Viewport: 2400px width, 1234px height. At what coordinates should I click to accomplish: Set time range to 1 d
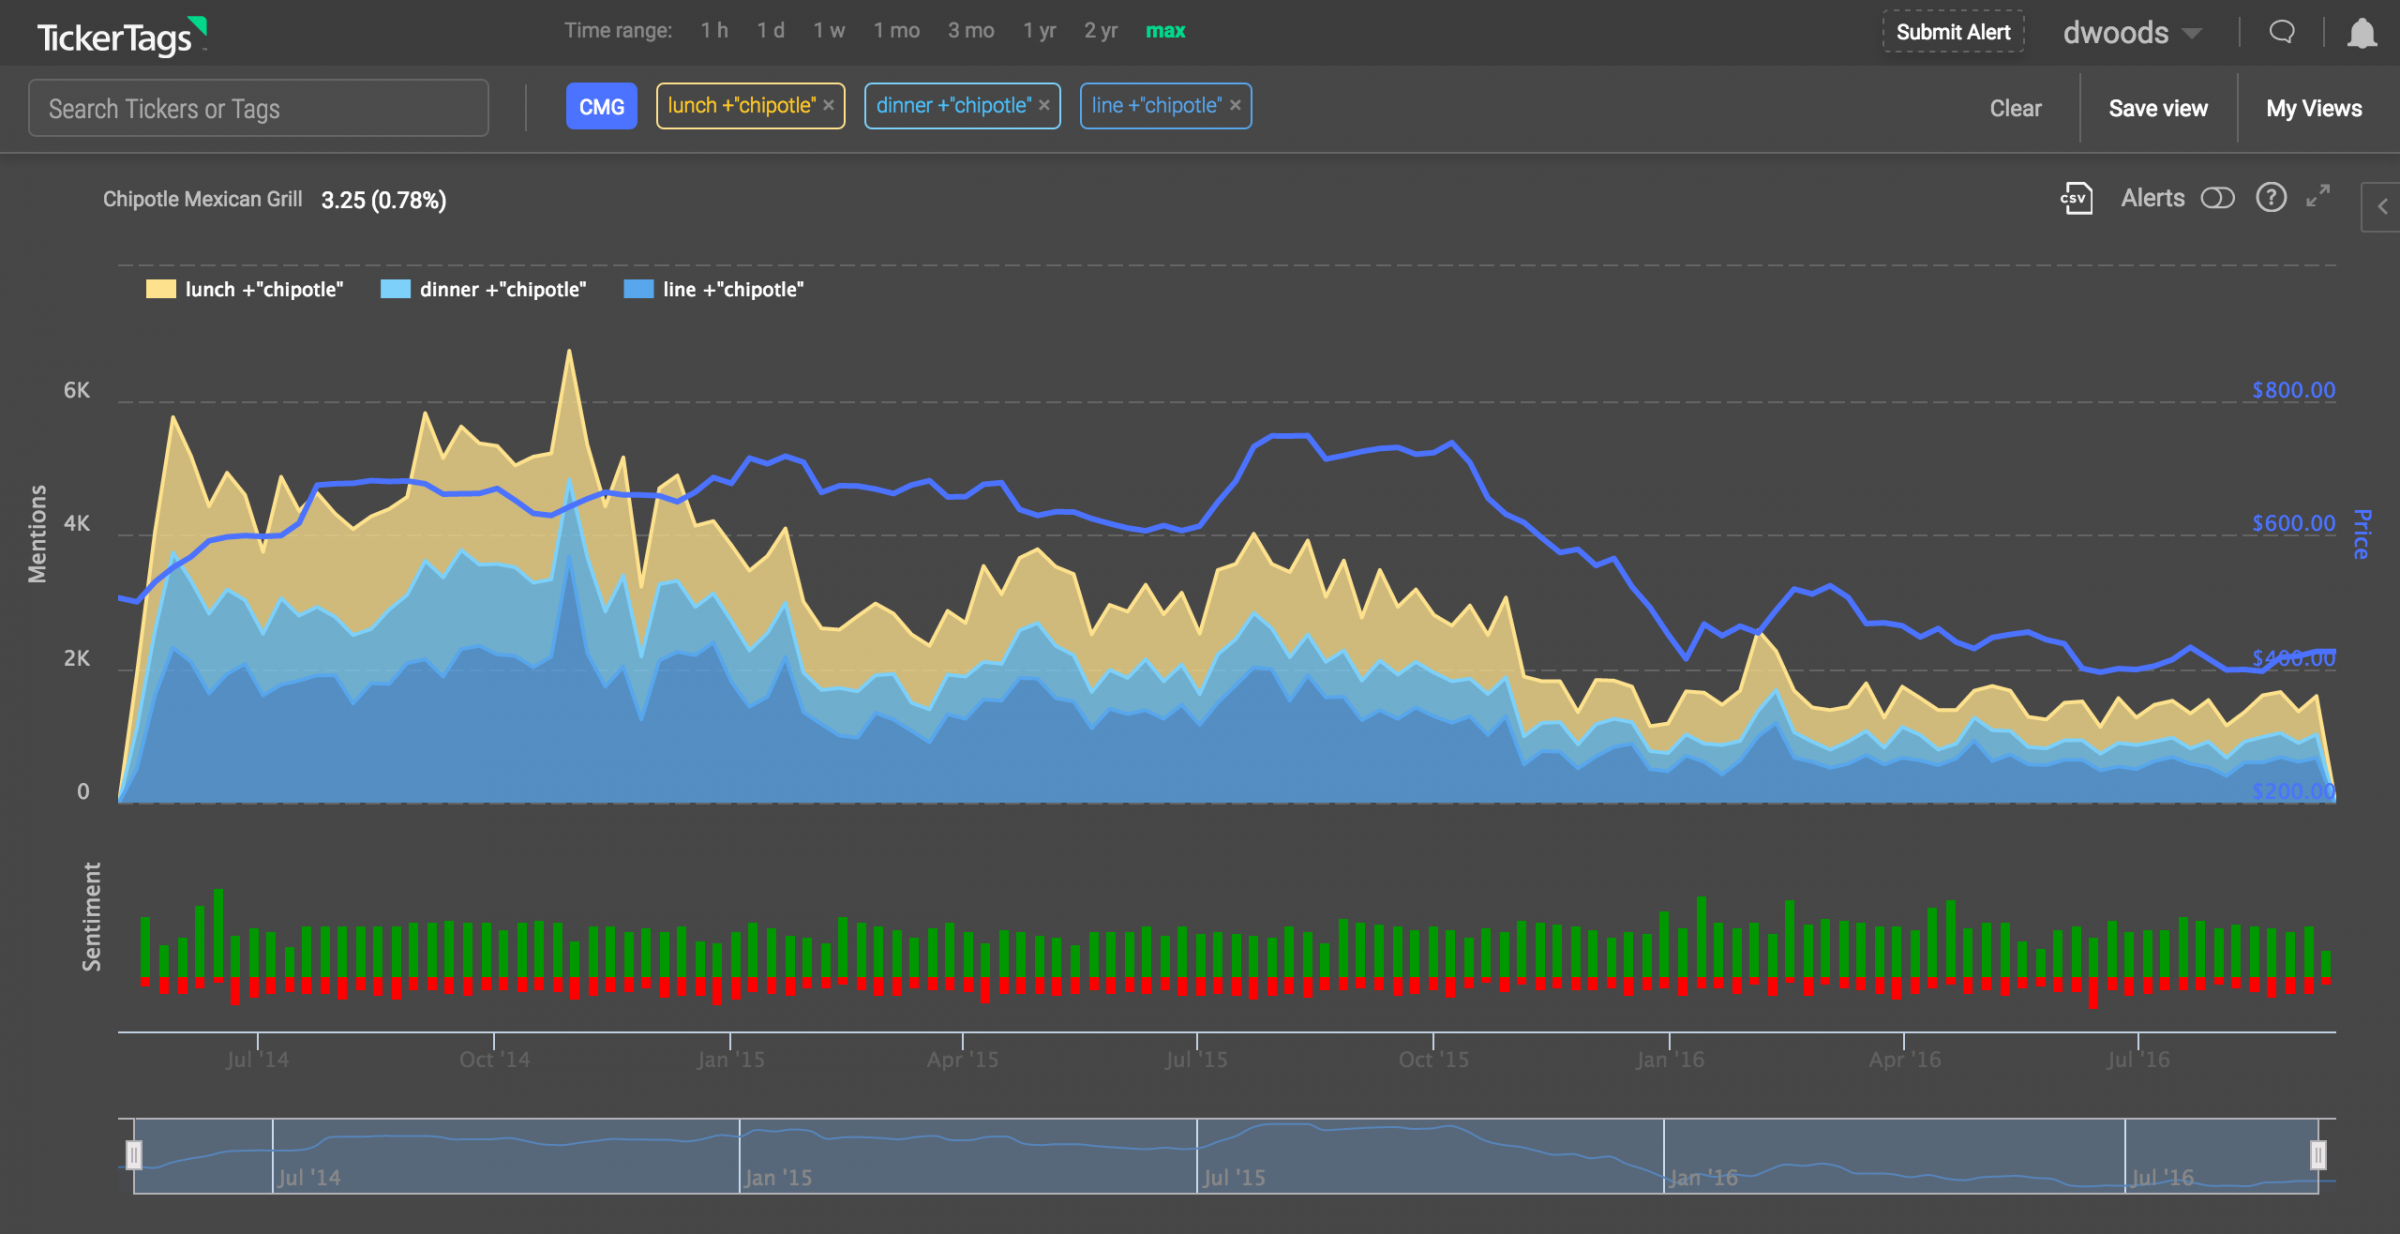(x=770, y=31)
